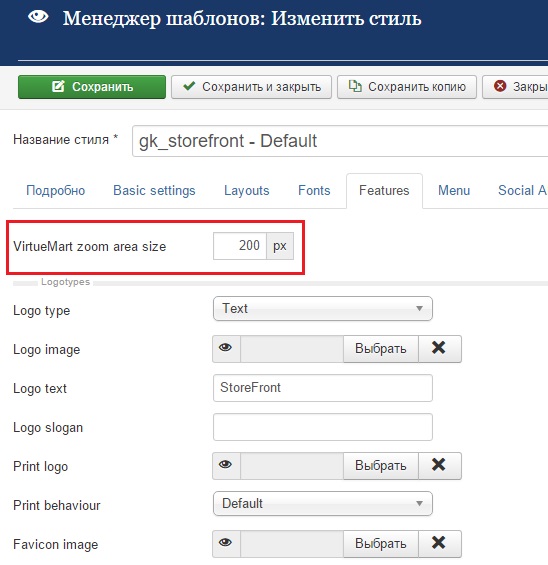Click the red Закрыть button
548x565 pixels.
click(x=516, y=87)
